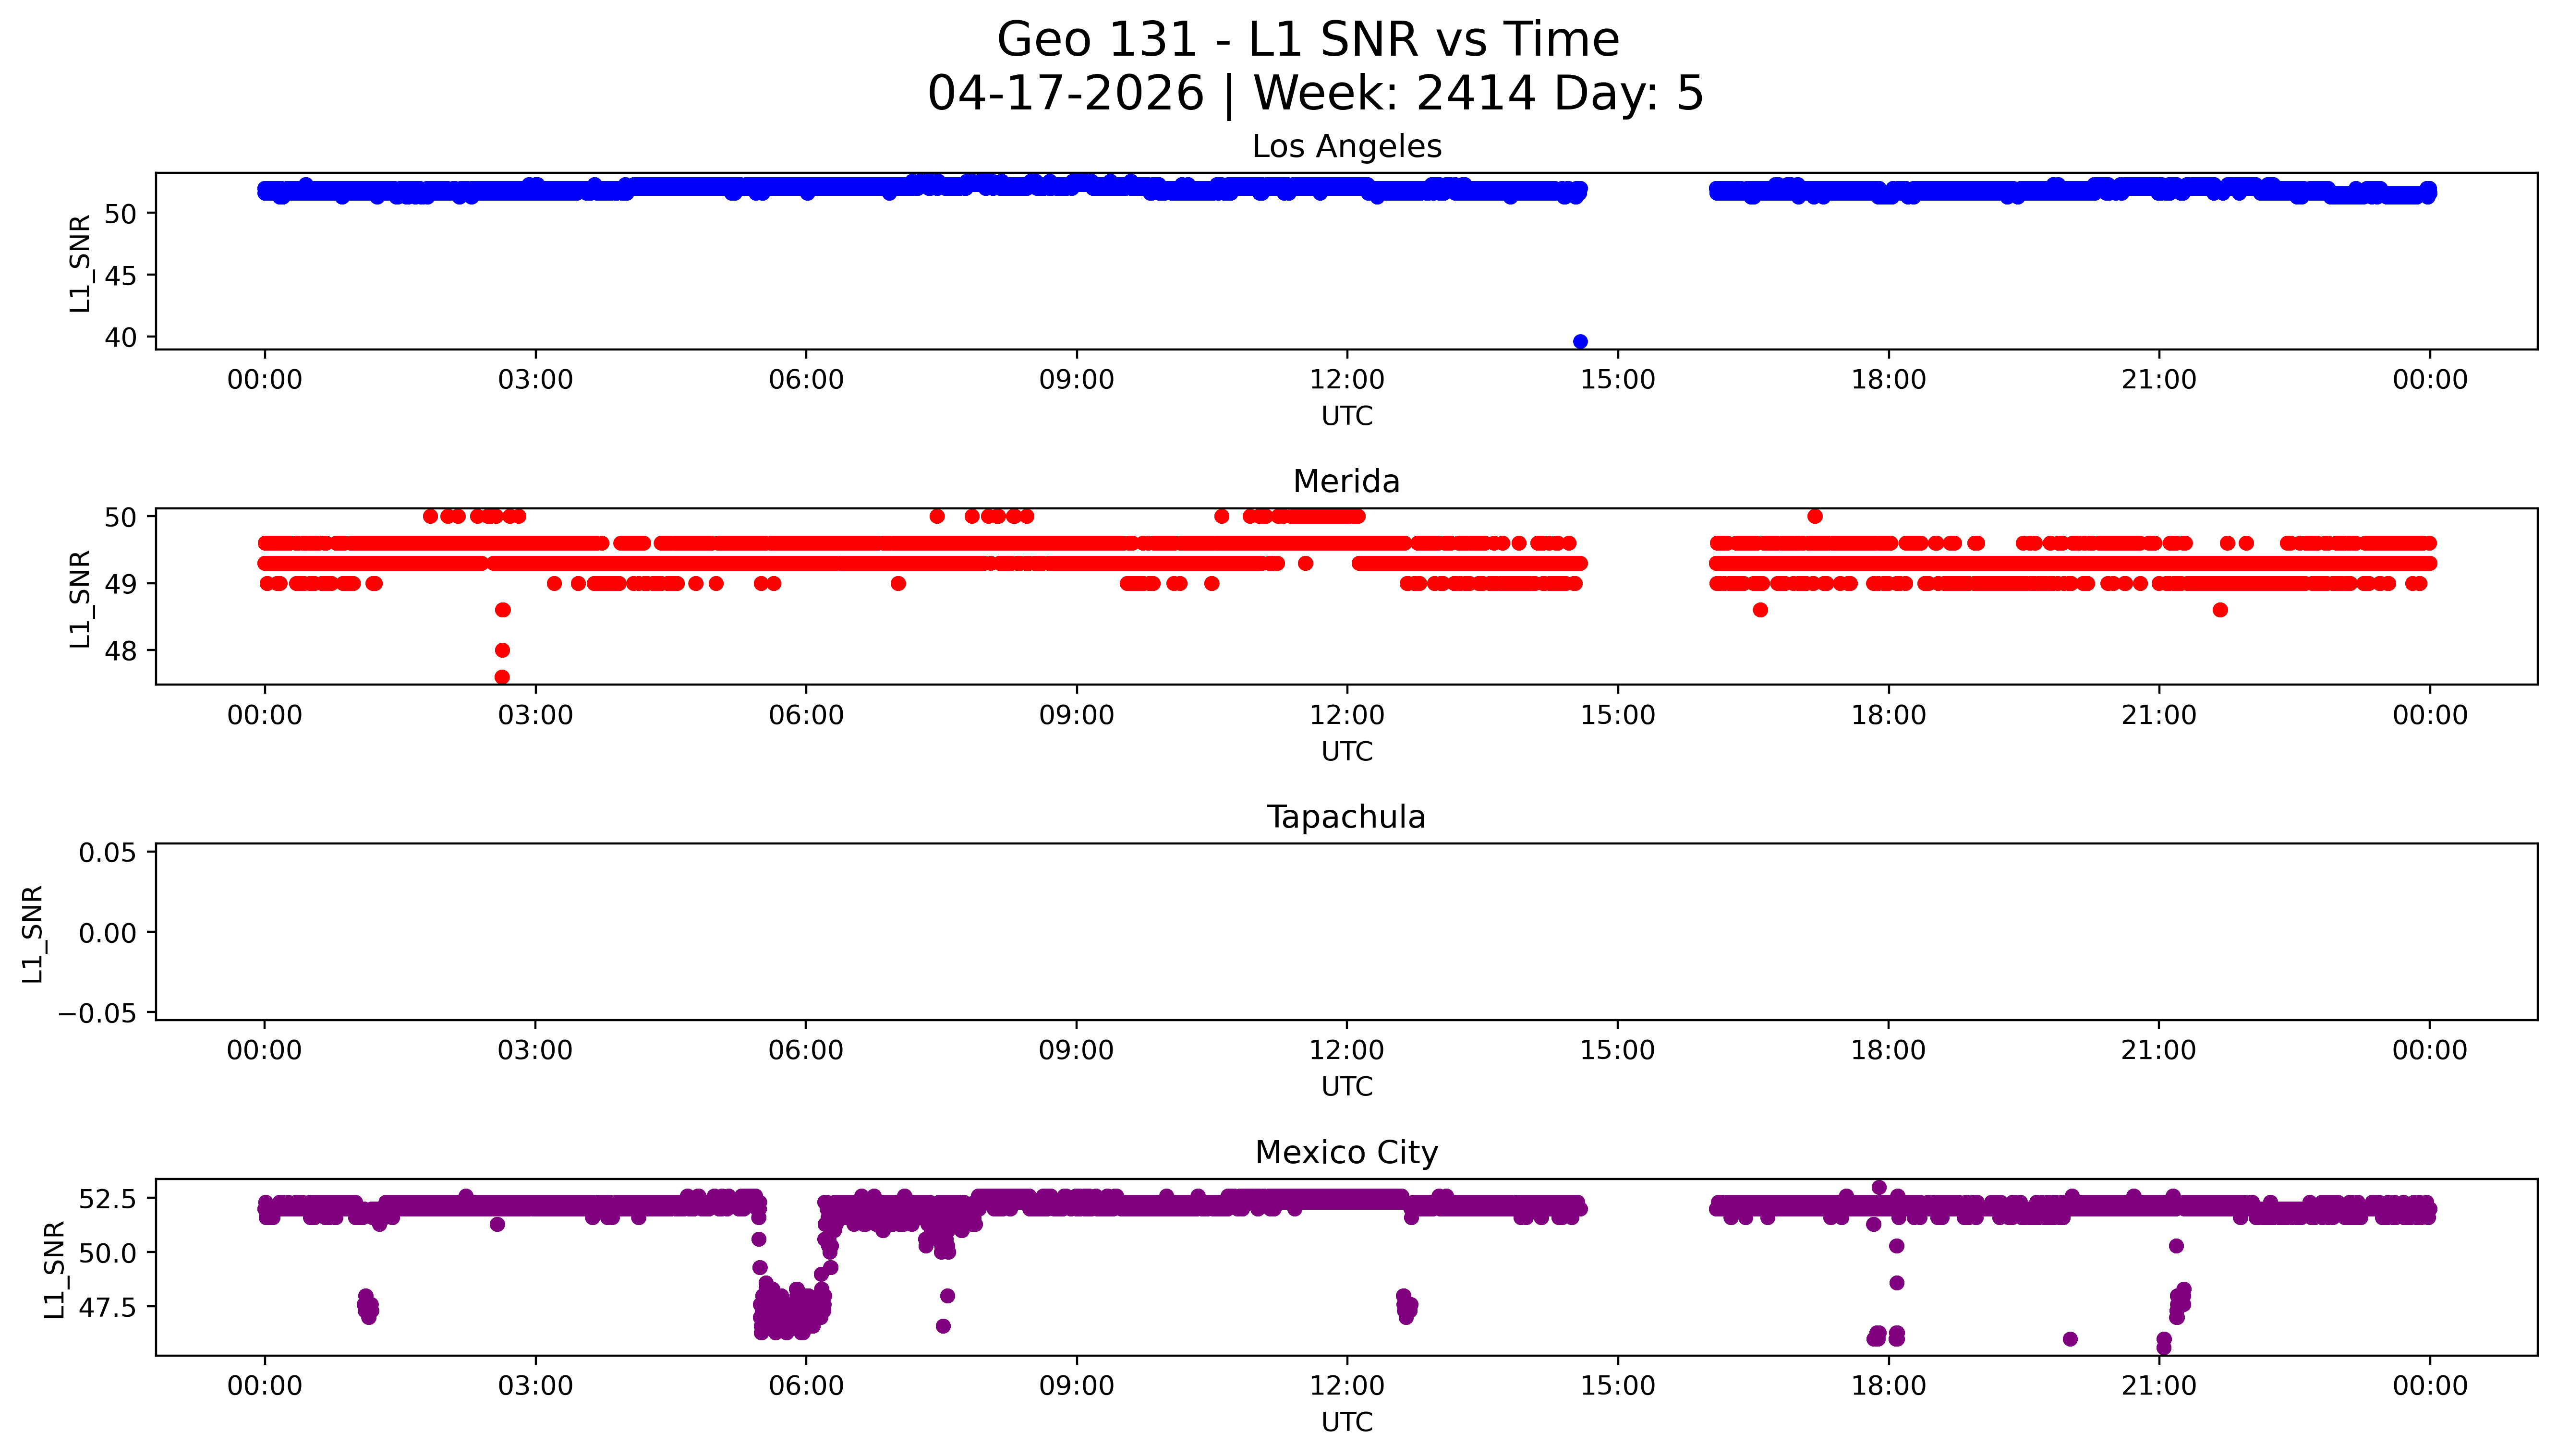Click the 52.5 tick on Mexico City y-axis

pos(107,1199)
